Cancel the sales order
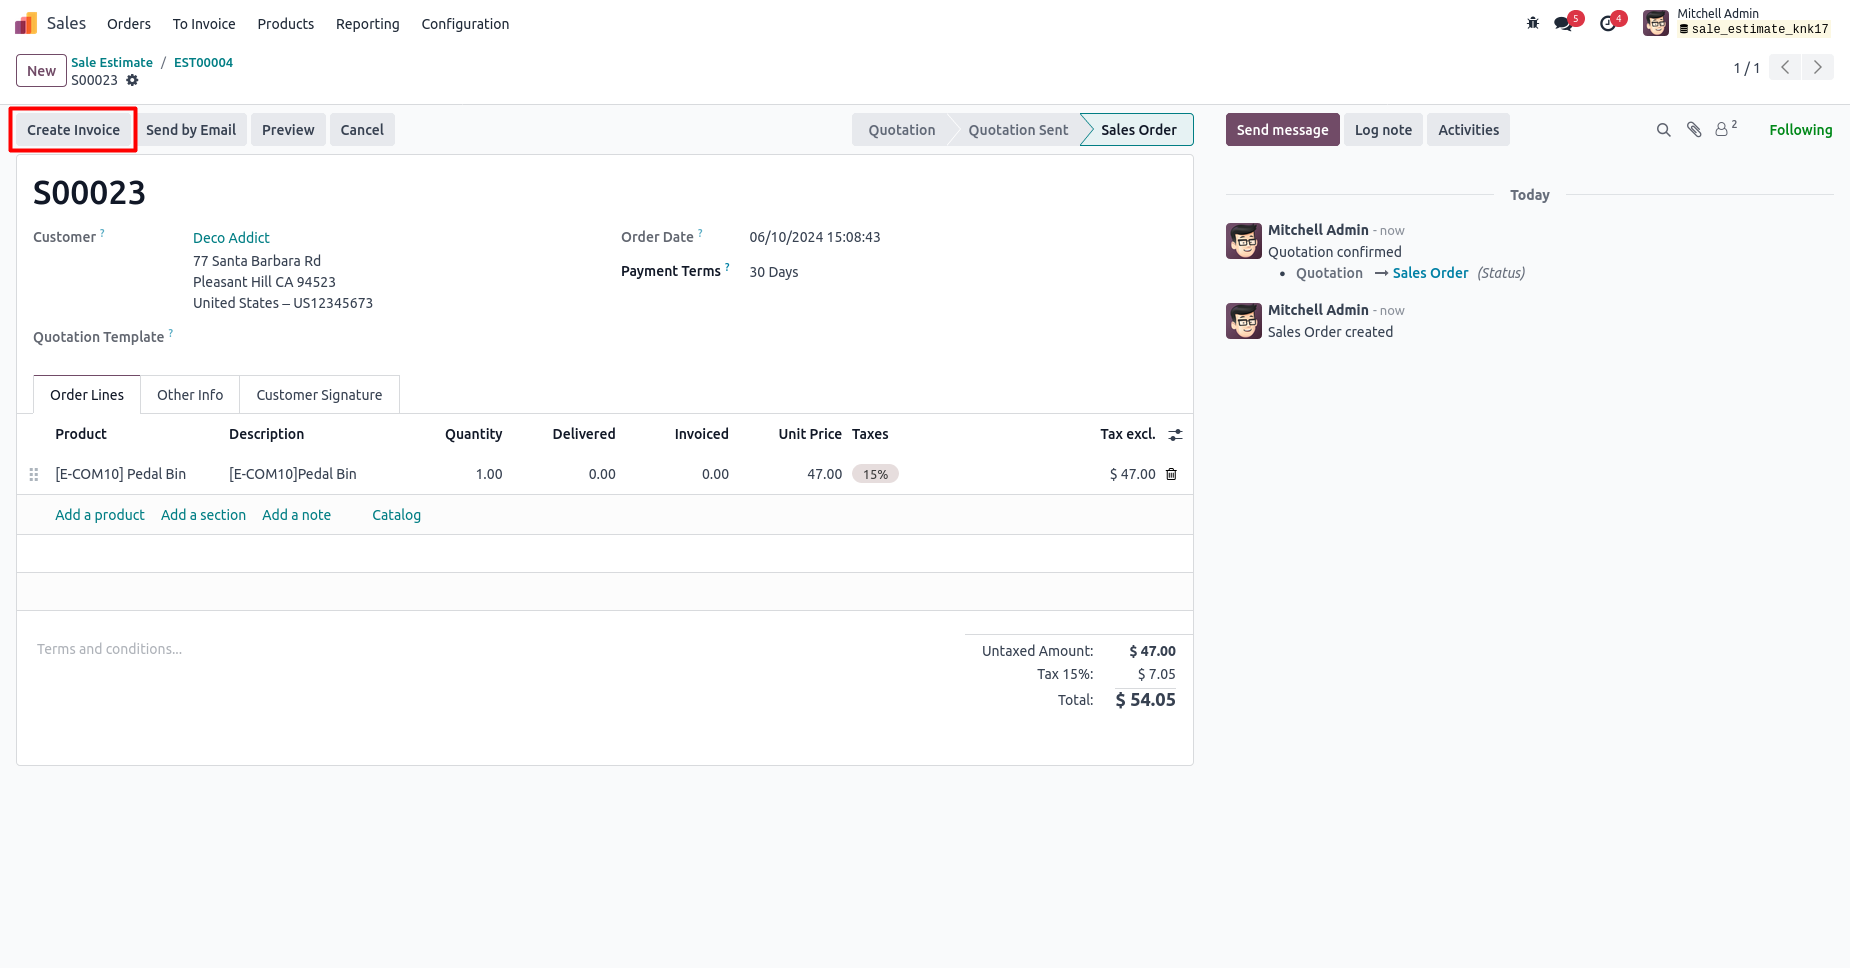1850x968 pixels. point(362,130)
